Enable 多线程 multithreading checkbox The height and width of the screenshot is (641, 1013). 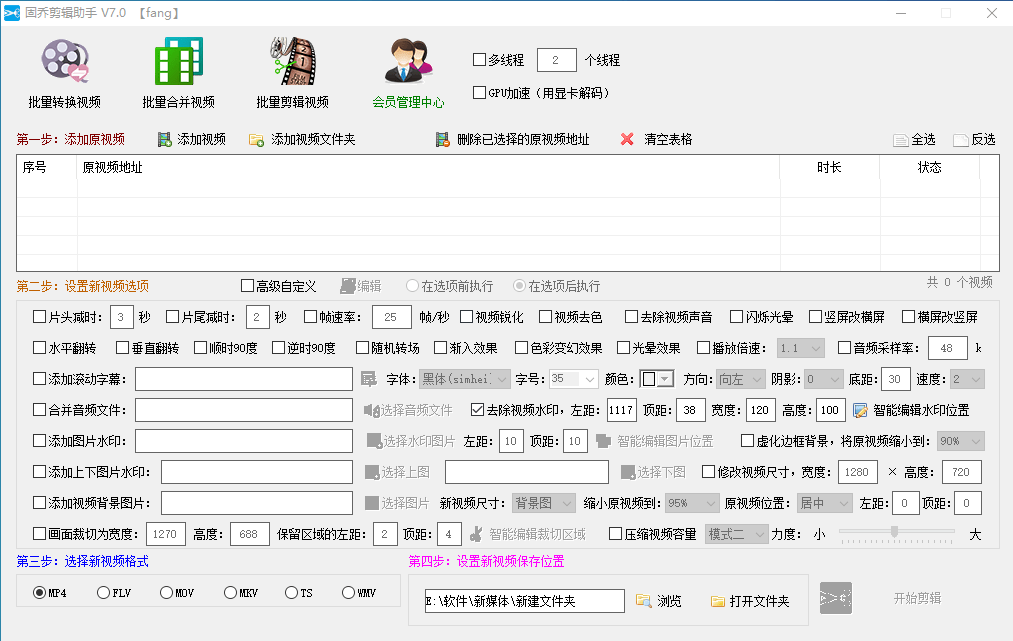pos(479,60)
